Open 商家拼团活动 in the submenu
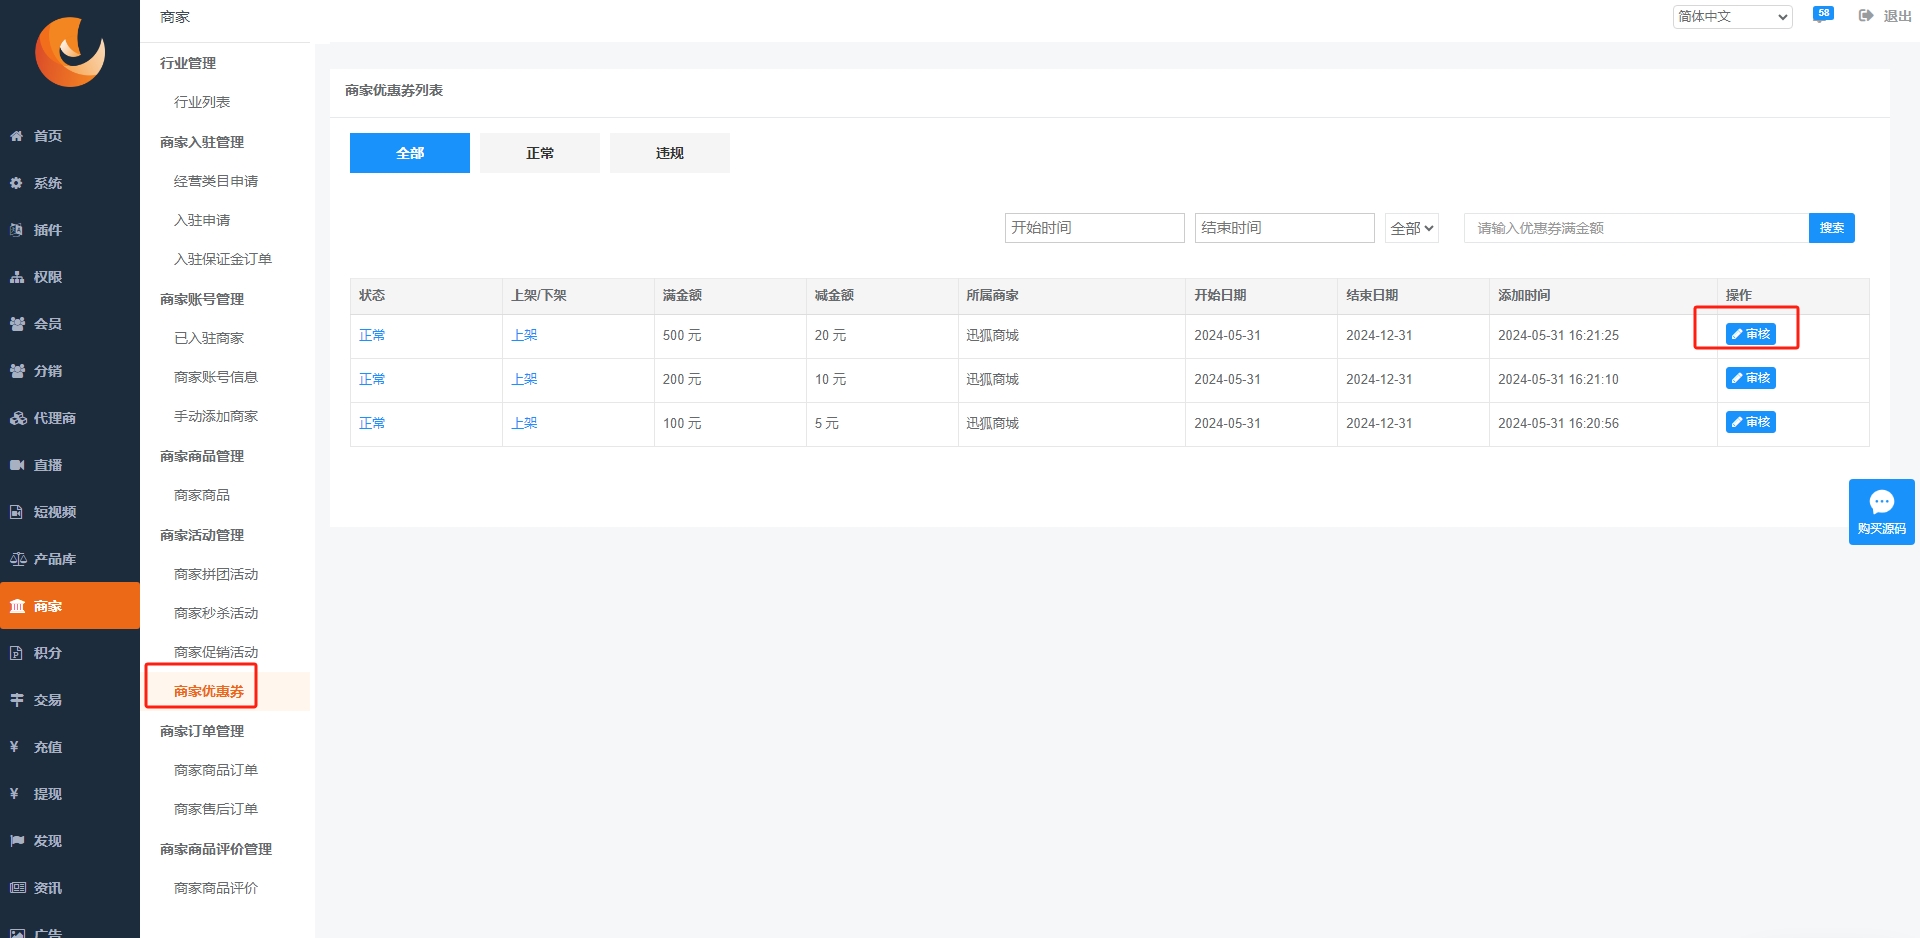 [216, 574]
